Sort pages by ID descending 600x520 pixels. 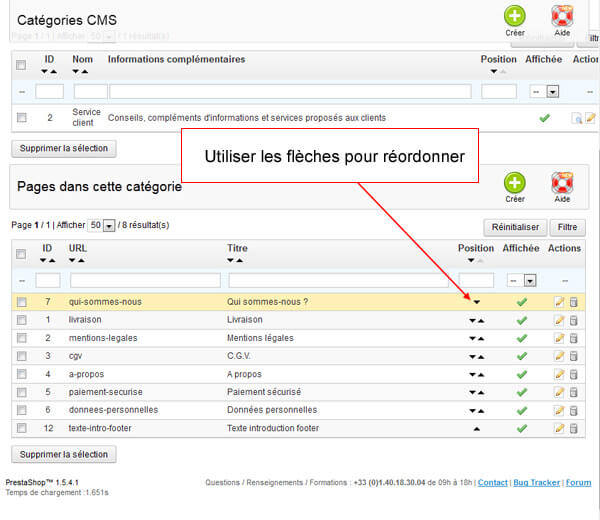(43, 261)
